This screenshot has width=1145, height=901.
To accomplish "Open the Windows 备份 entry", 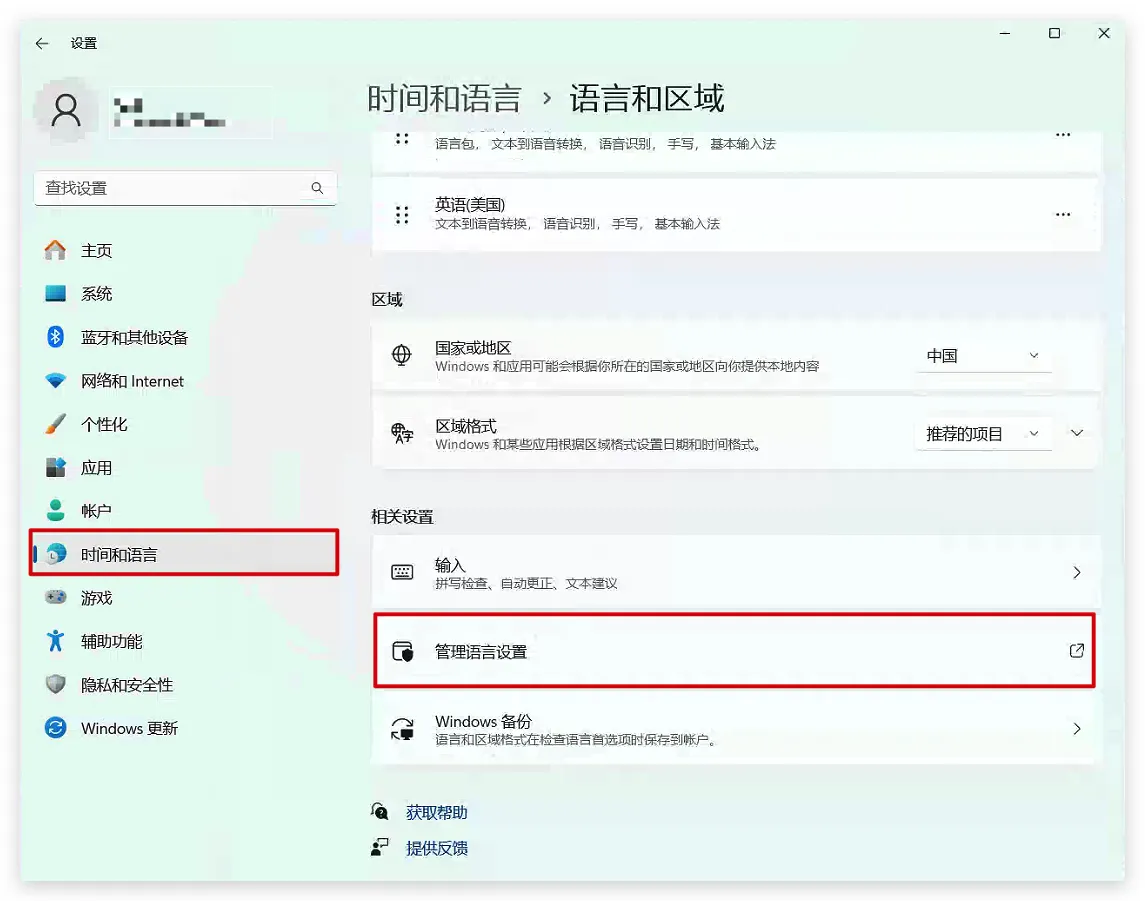I will (734, 729).
